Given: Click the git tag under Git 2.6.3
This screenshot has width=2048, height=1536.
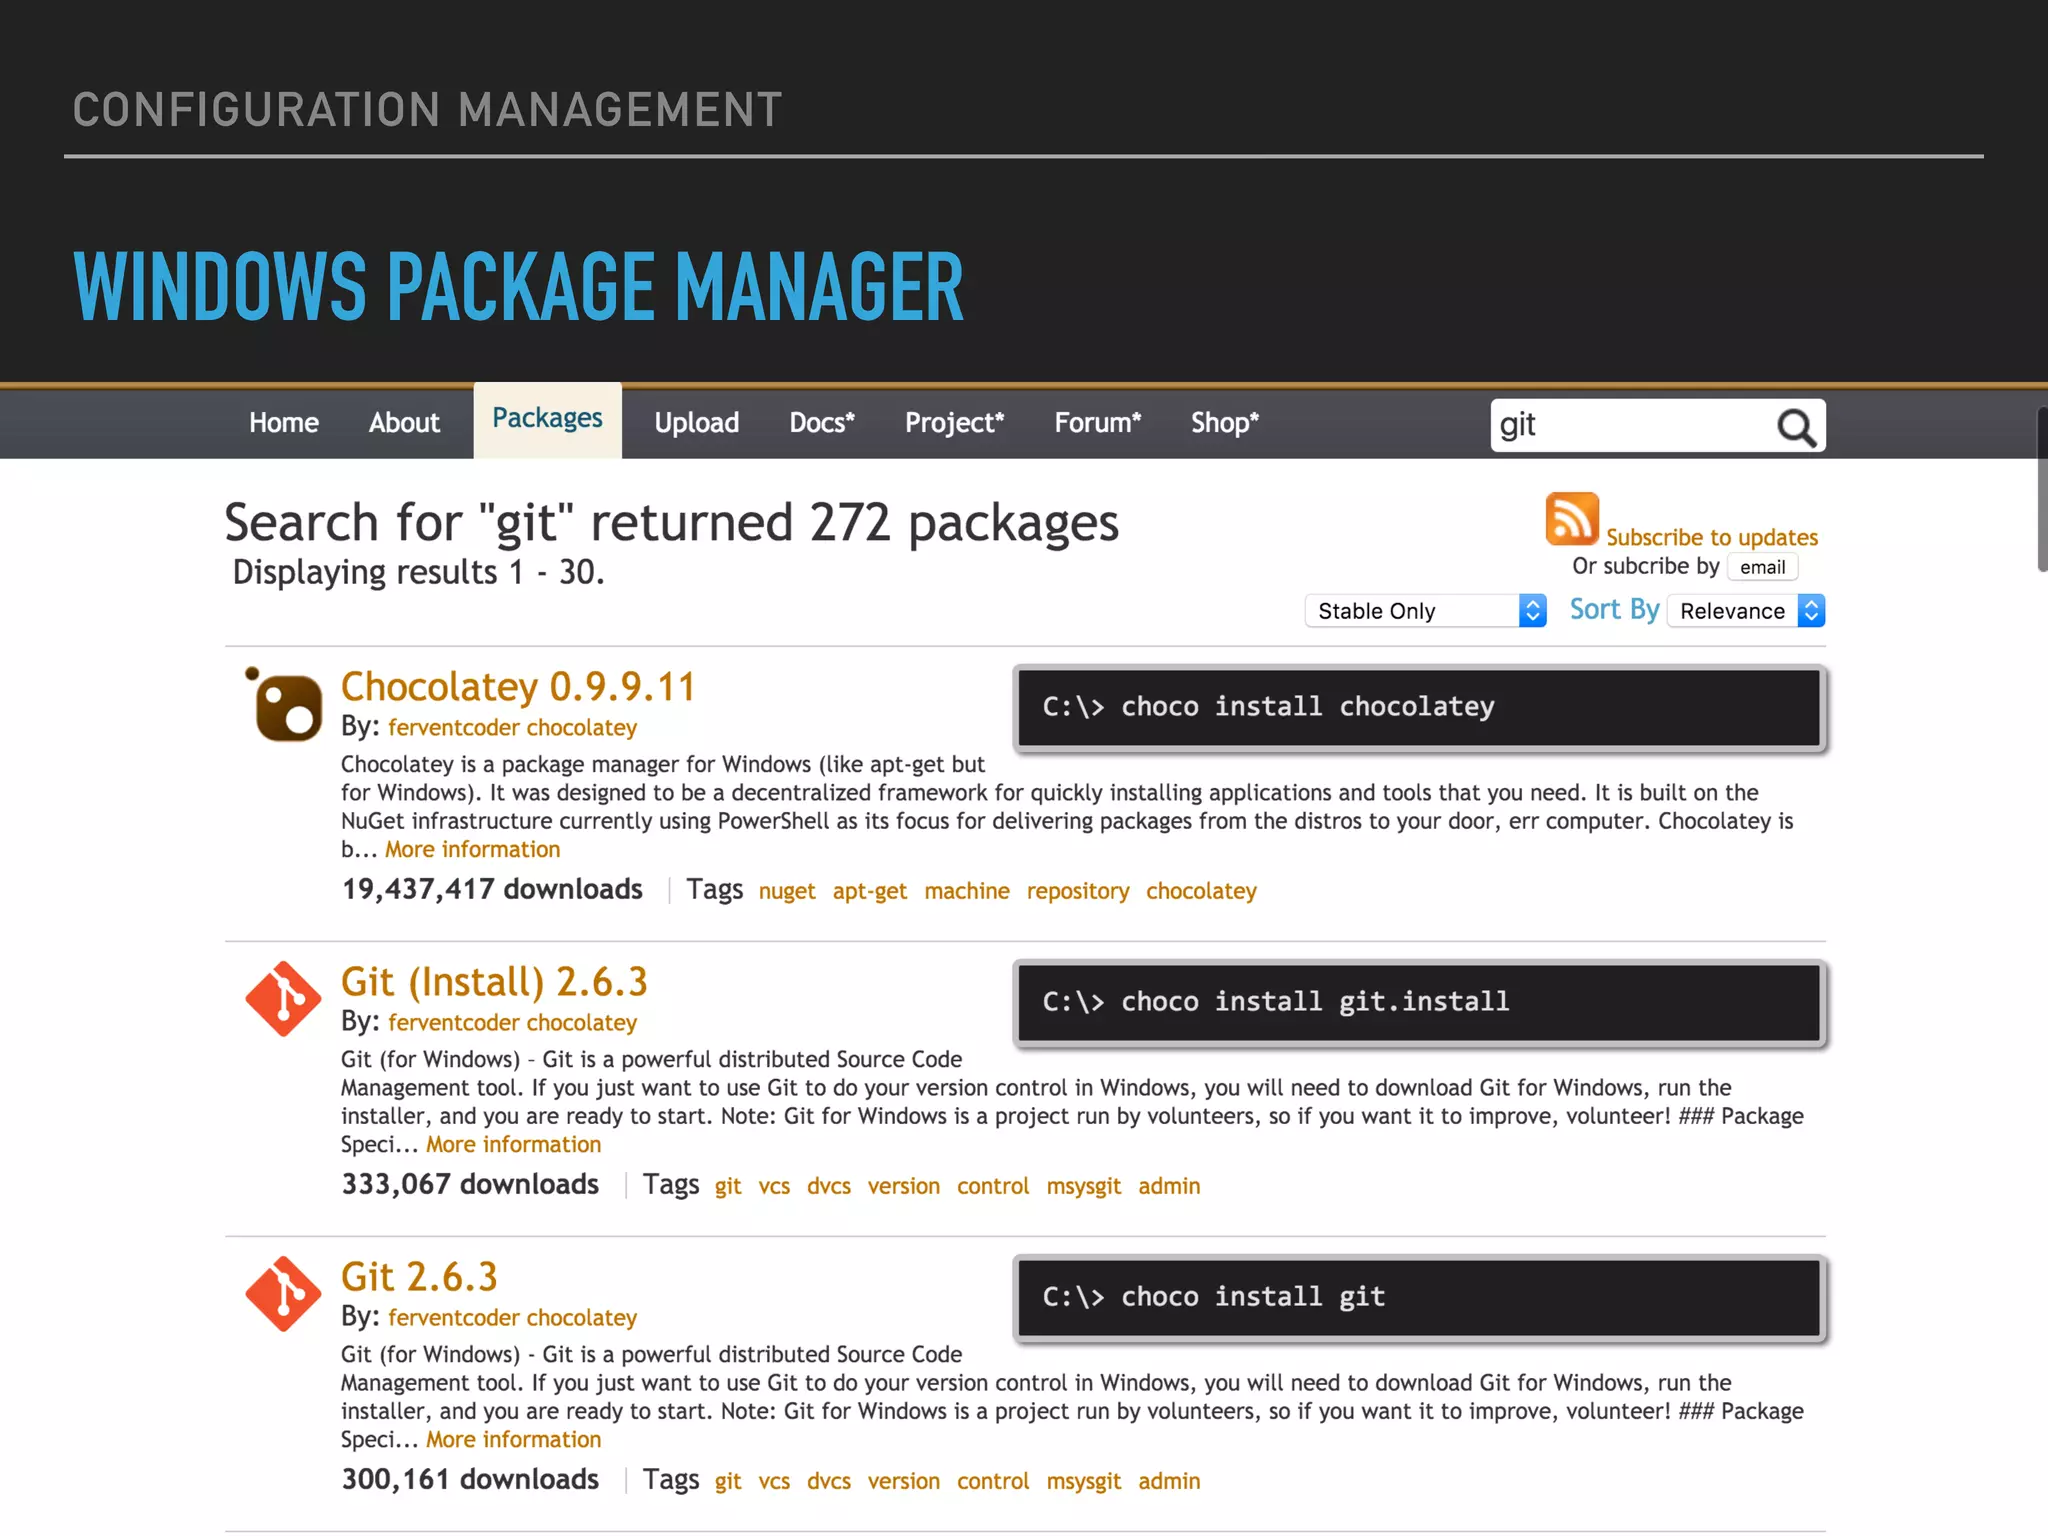Looking at the screenshot, I should (x=728, y=1482).
